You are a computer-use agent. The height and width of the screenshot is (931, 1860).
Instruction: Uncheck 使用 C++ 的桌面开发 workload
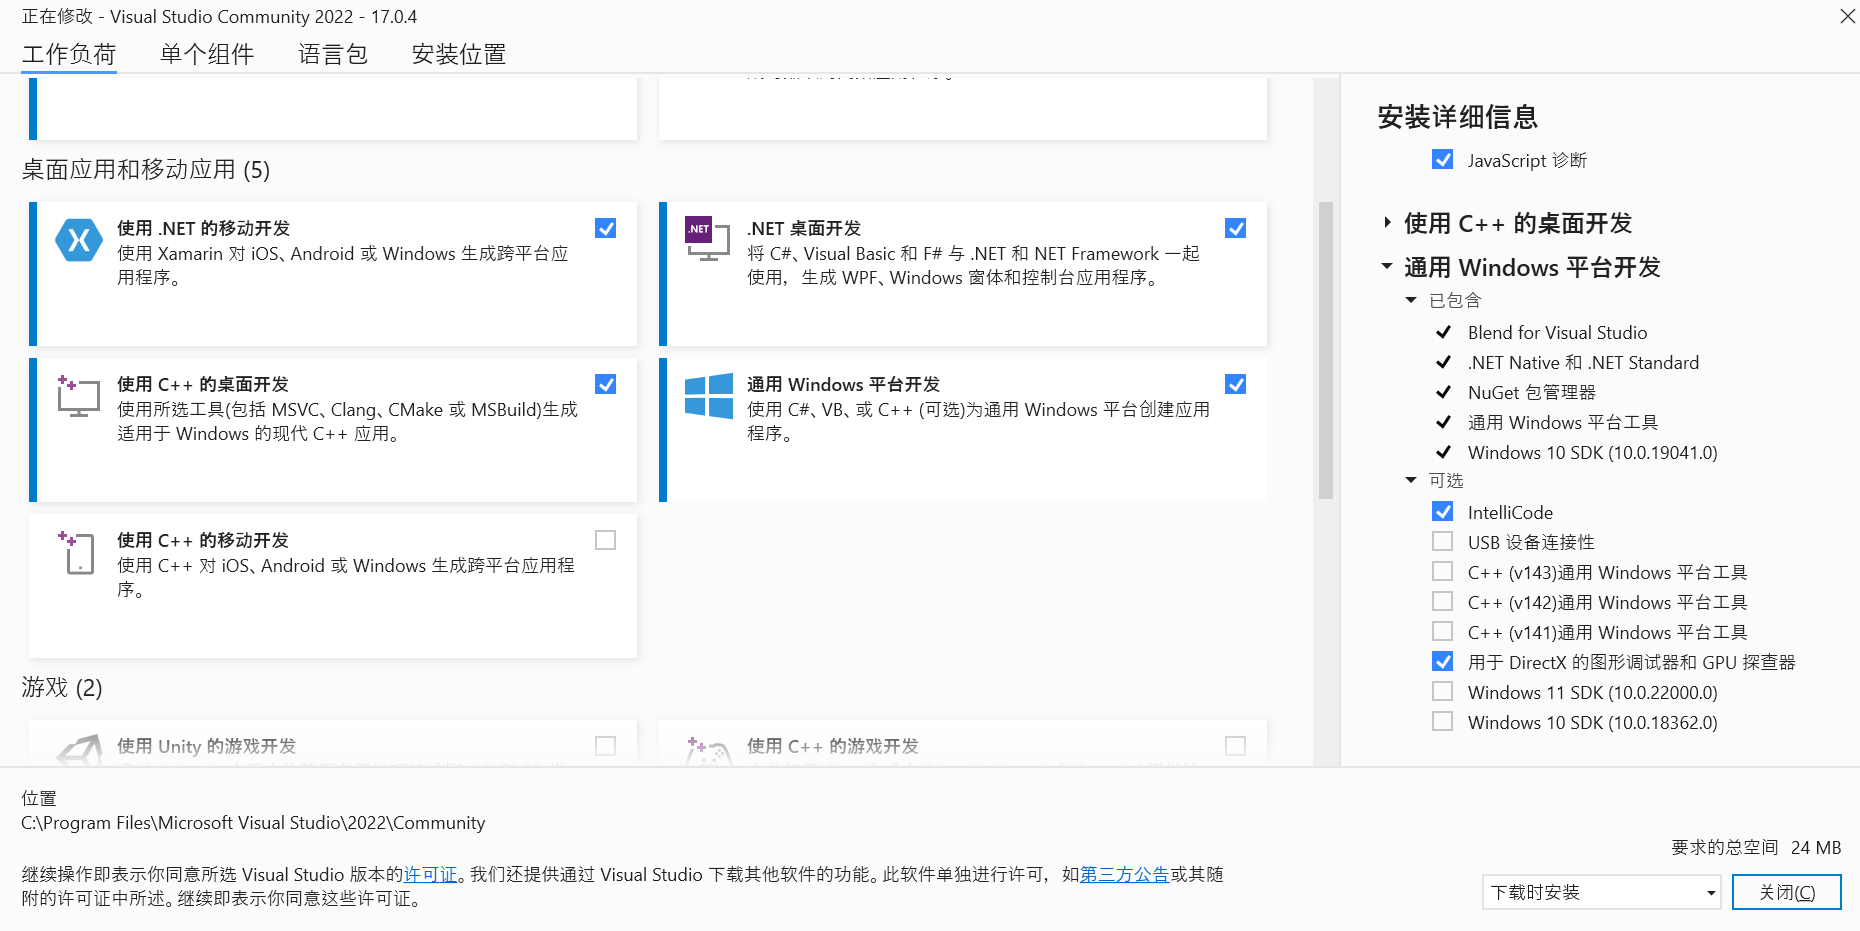tap(606, 384)
